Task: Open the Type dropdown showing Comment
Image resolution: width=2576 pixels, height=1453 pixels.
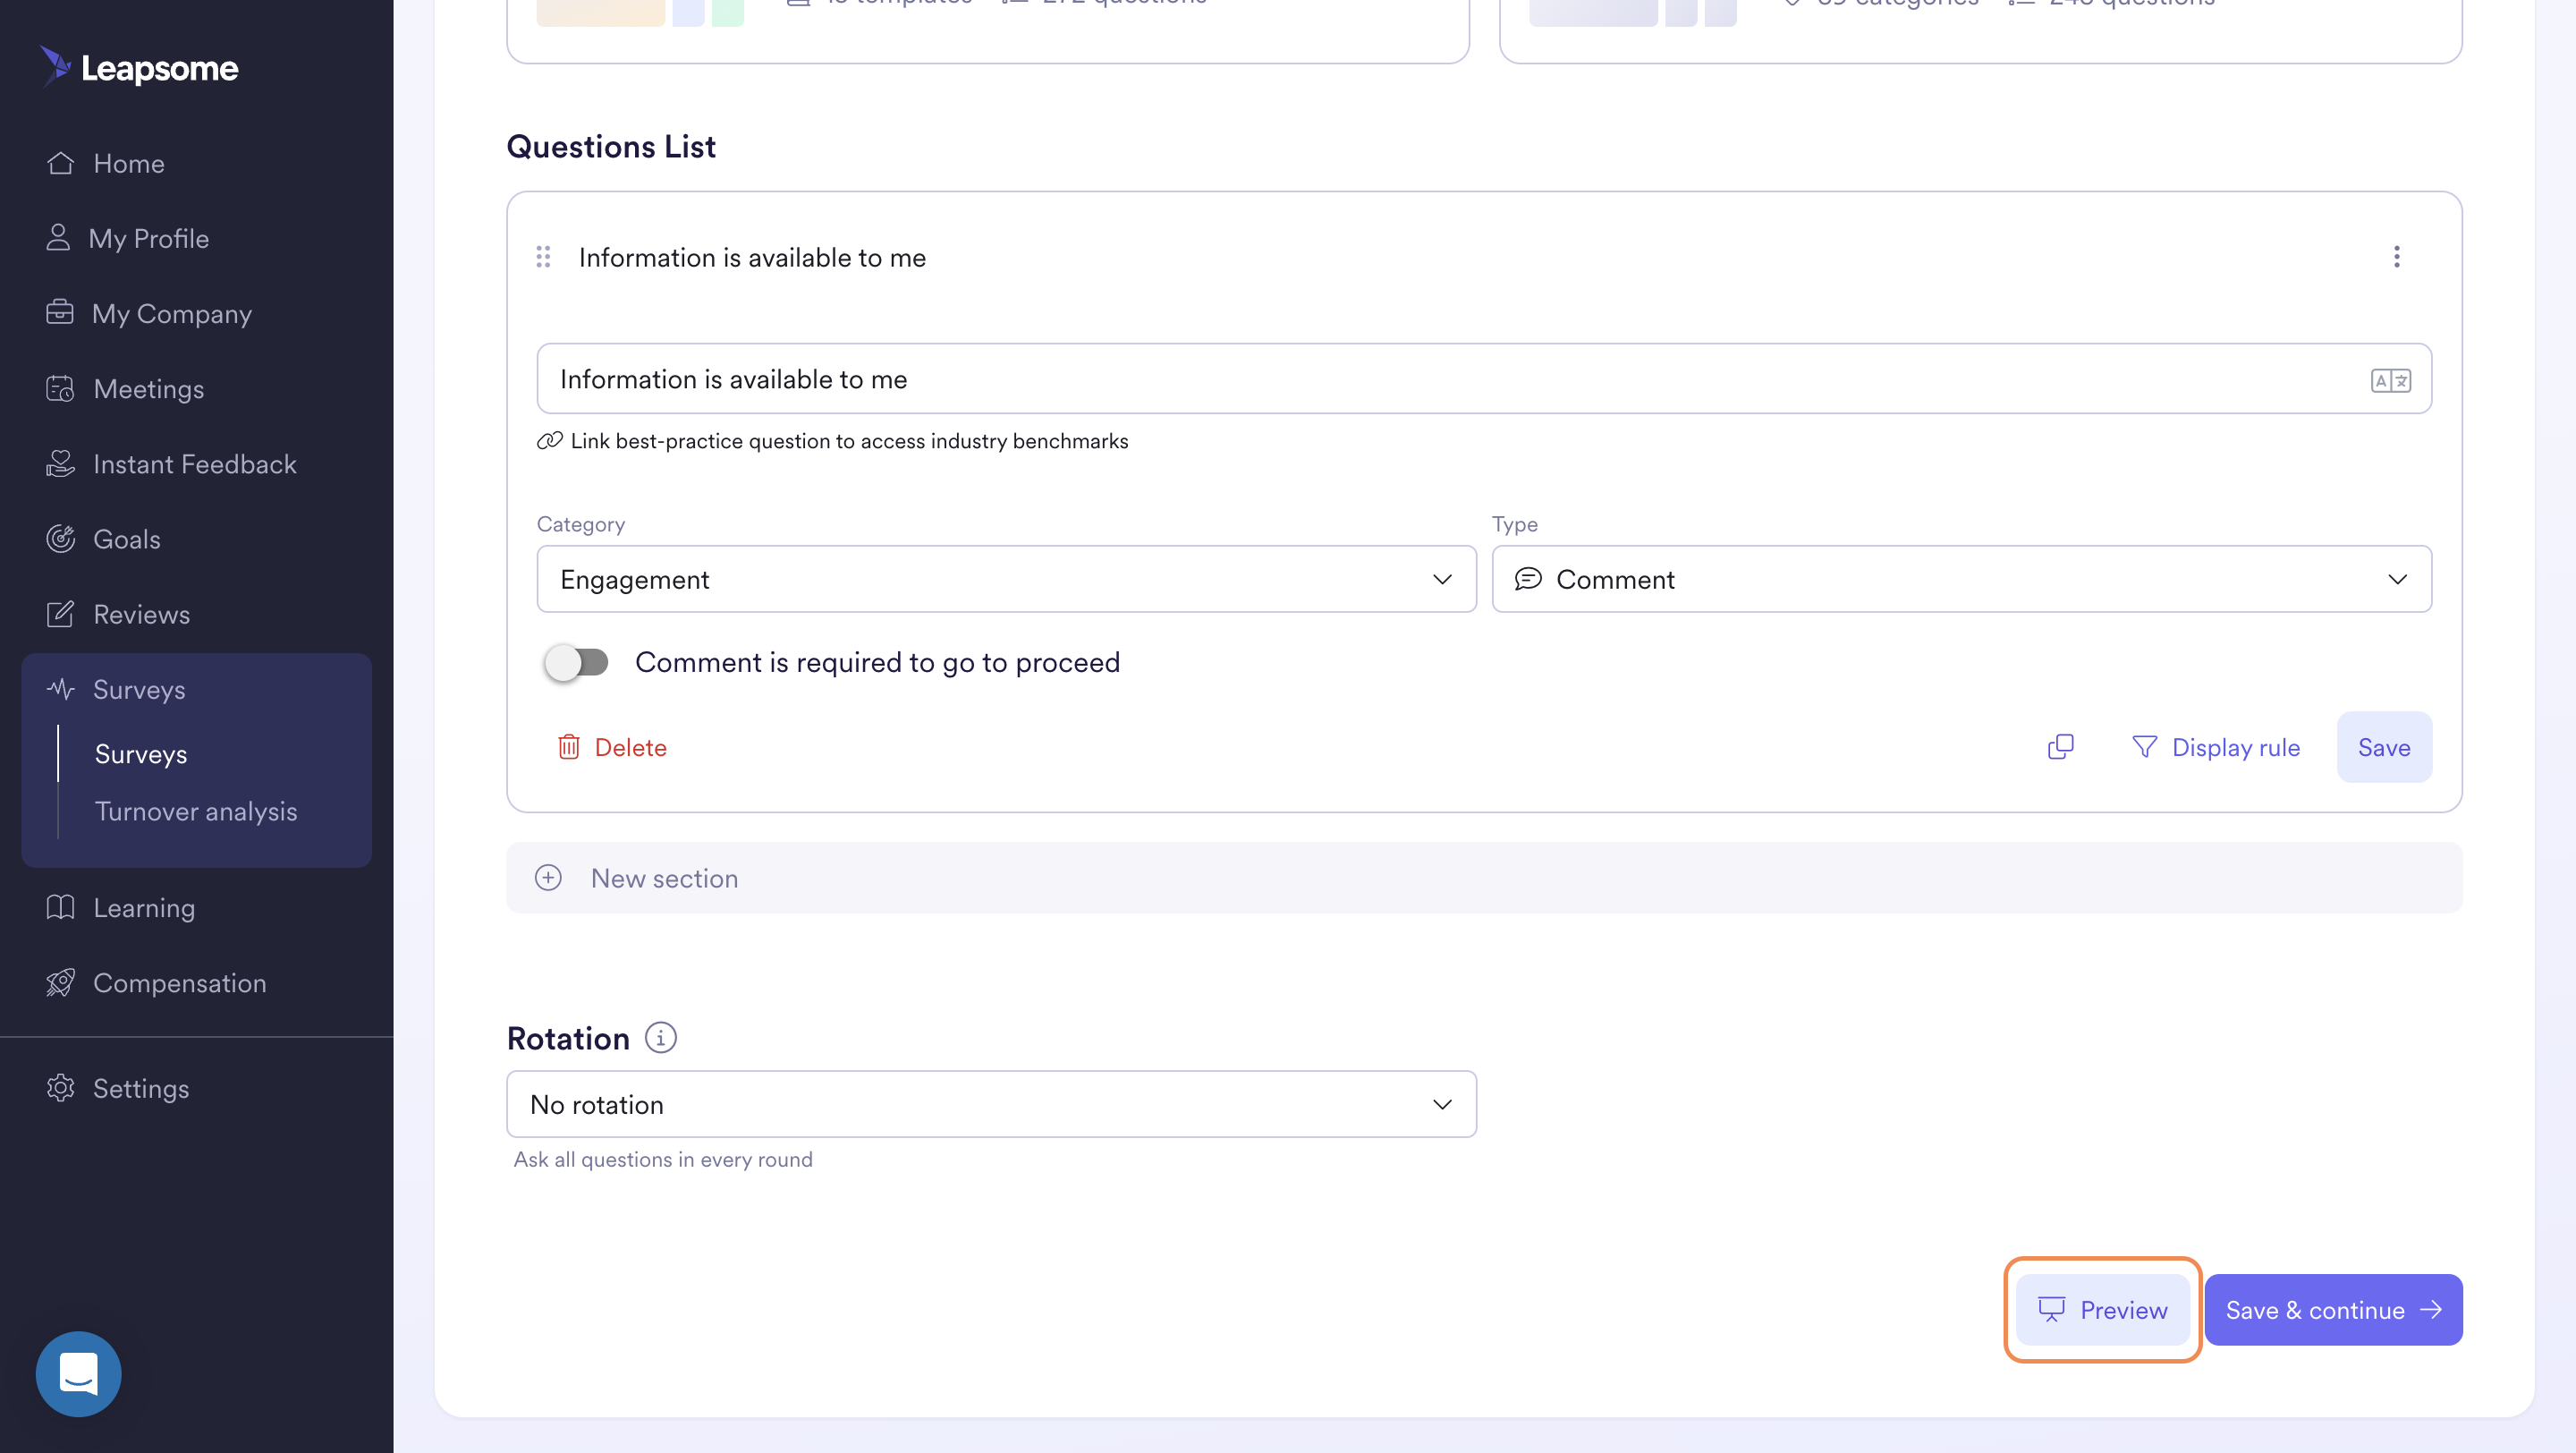Action: [x=1961, y=579]
